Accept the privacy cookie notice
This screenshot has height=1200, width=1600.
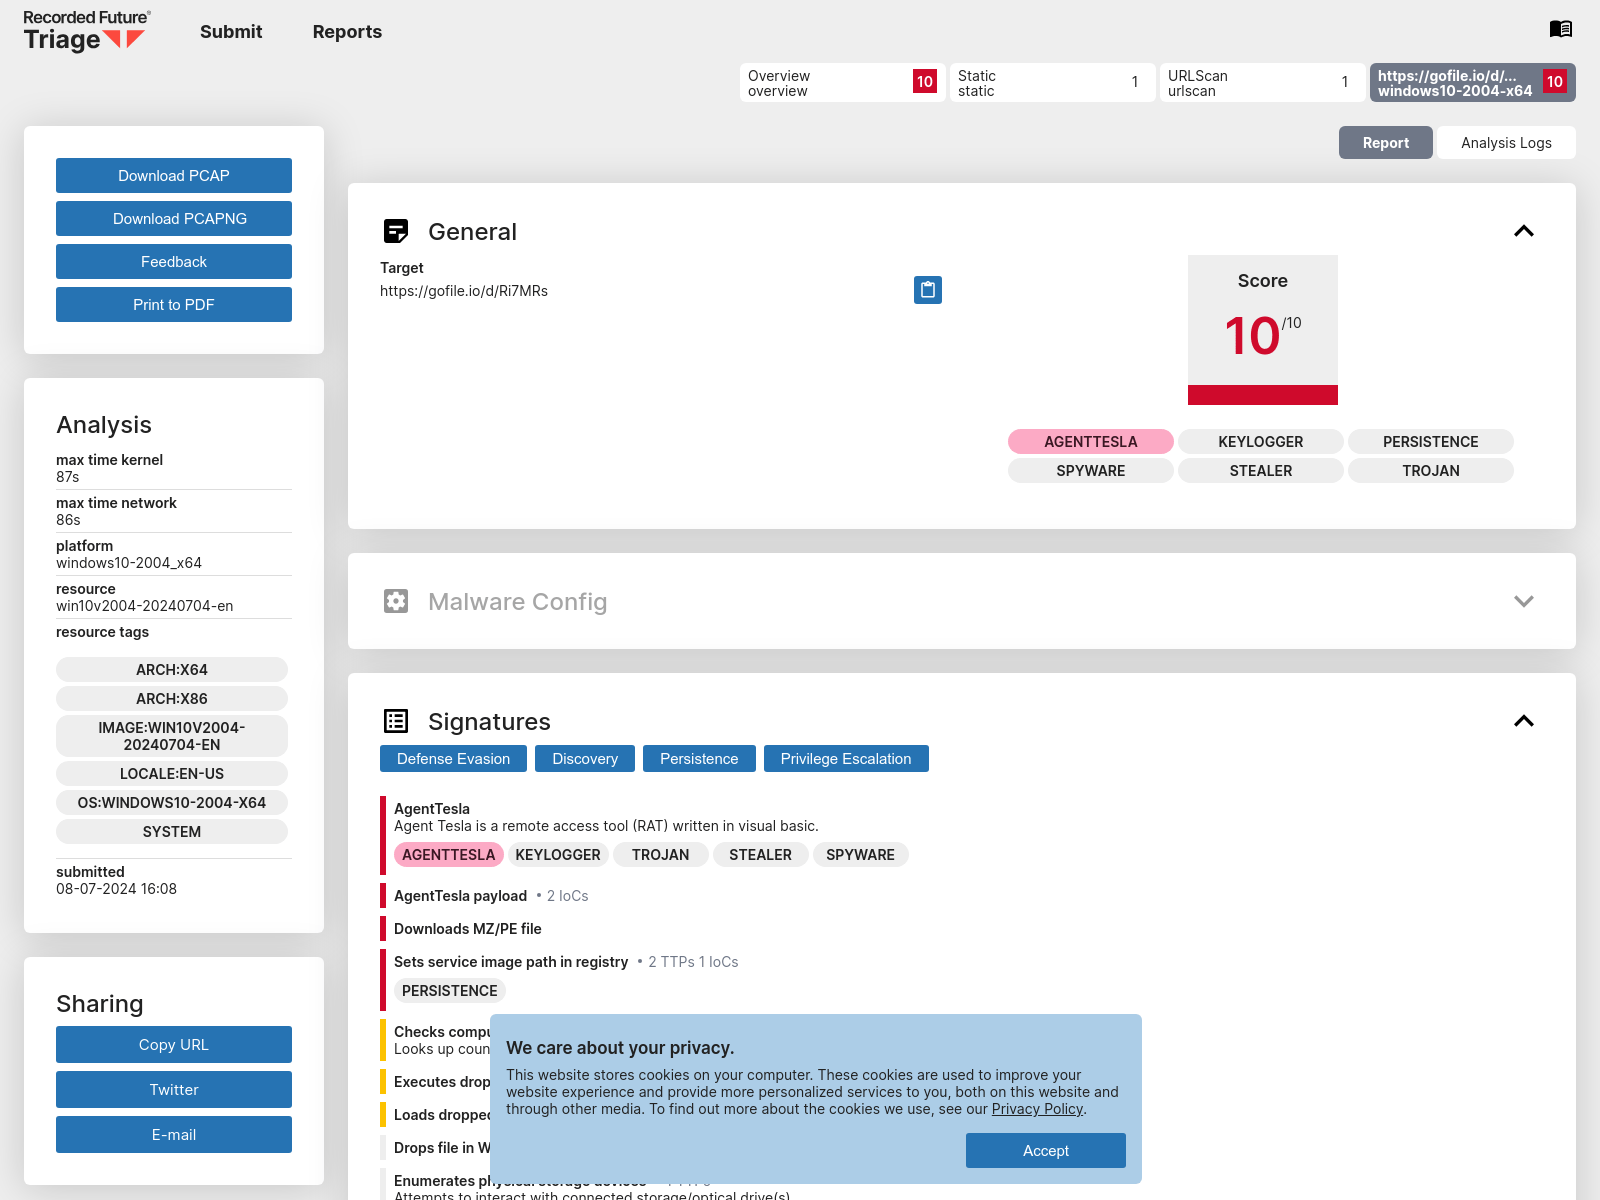(x=1046, y=1151)
